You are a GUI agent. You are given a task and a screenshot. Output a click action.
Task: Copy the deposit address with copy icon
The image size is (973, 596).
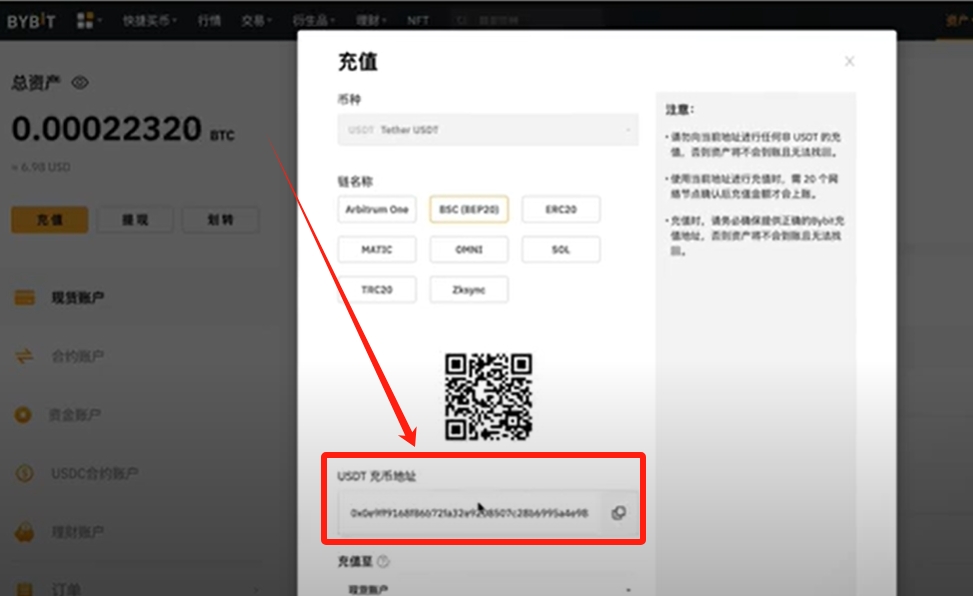[x=619, y=513]
